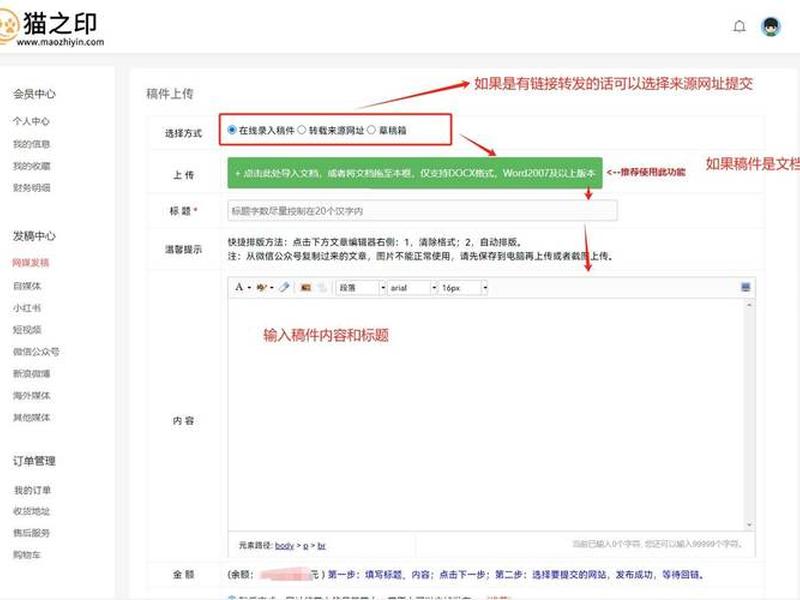Click the highlight background color tool
This screenshot has width=800, height=600.
pos(262,288)
